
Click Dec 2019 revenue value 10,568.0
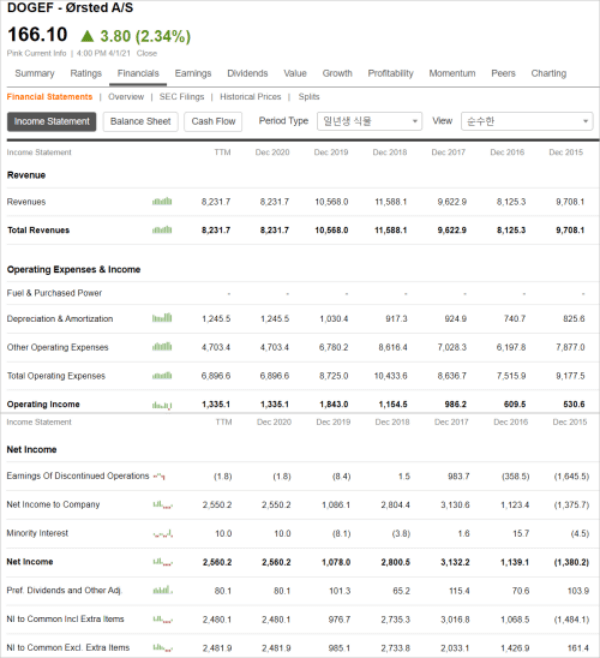[x=331, y=202]
